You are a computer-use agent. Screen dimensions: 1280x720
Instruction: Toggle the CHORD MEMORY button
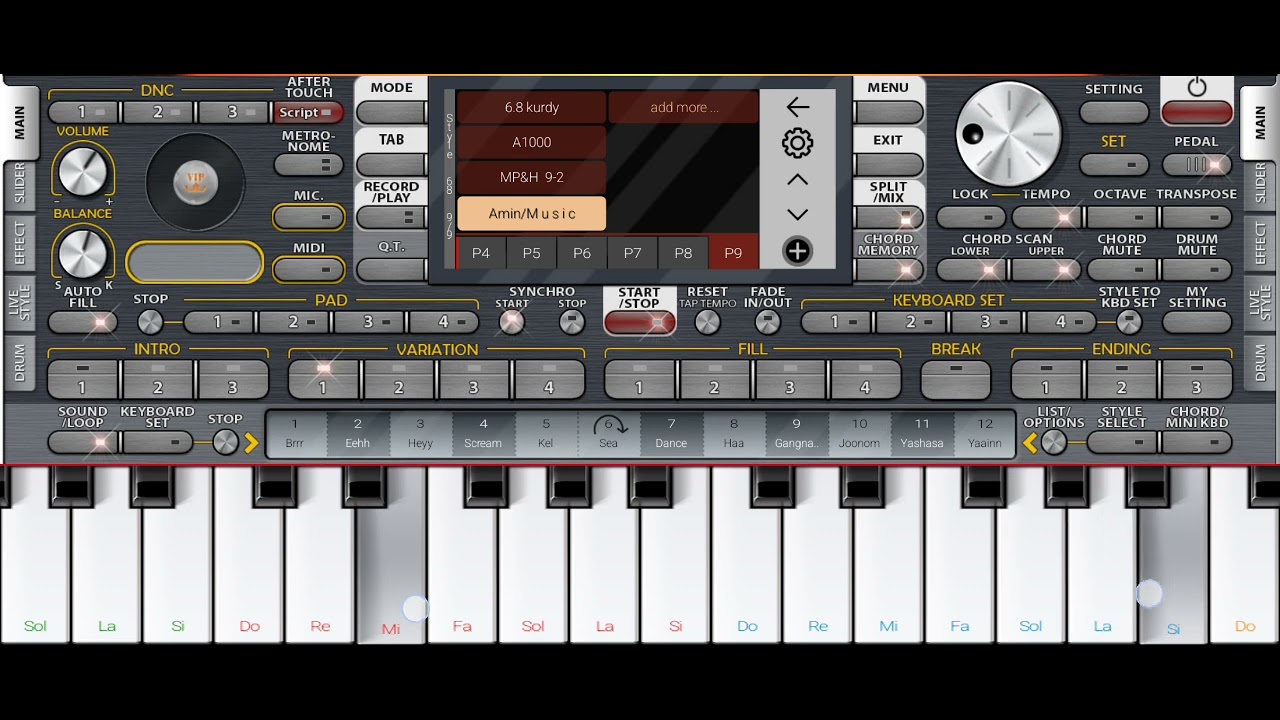(x=888, y=270)
